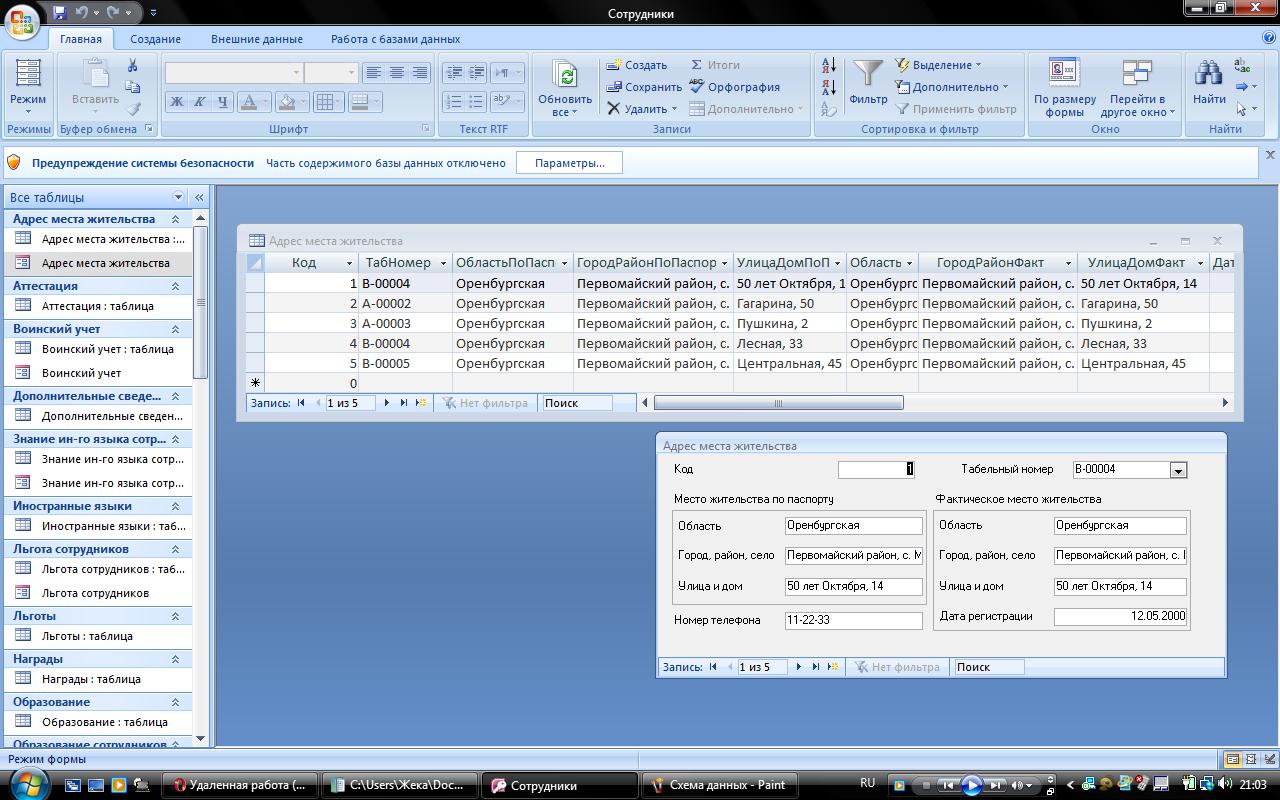This screenshot has height=800, width=1280.
Task: Open Все таблицы navigation dropdown
Action: [179, 197]
